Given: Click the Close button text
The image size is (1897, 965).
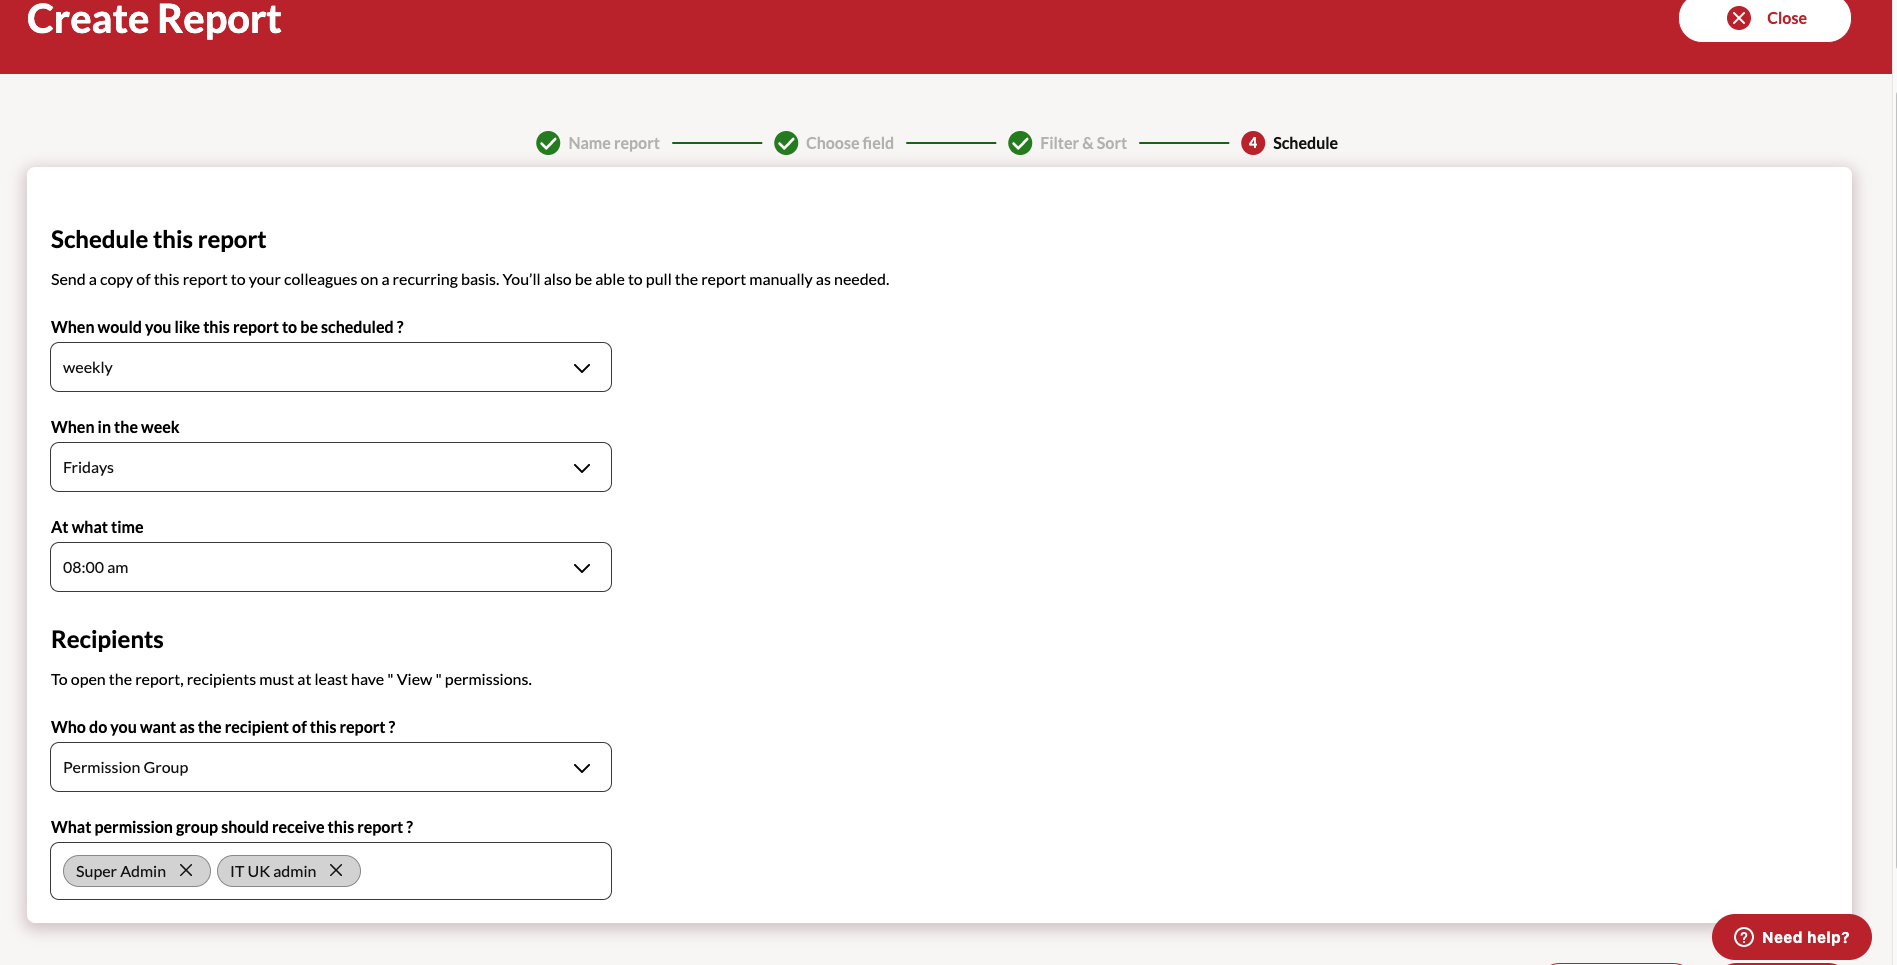Looking at the screenshot, I should [1786, 18].
